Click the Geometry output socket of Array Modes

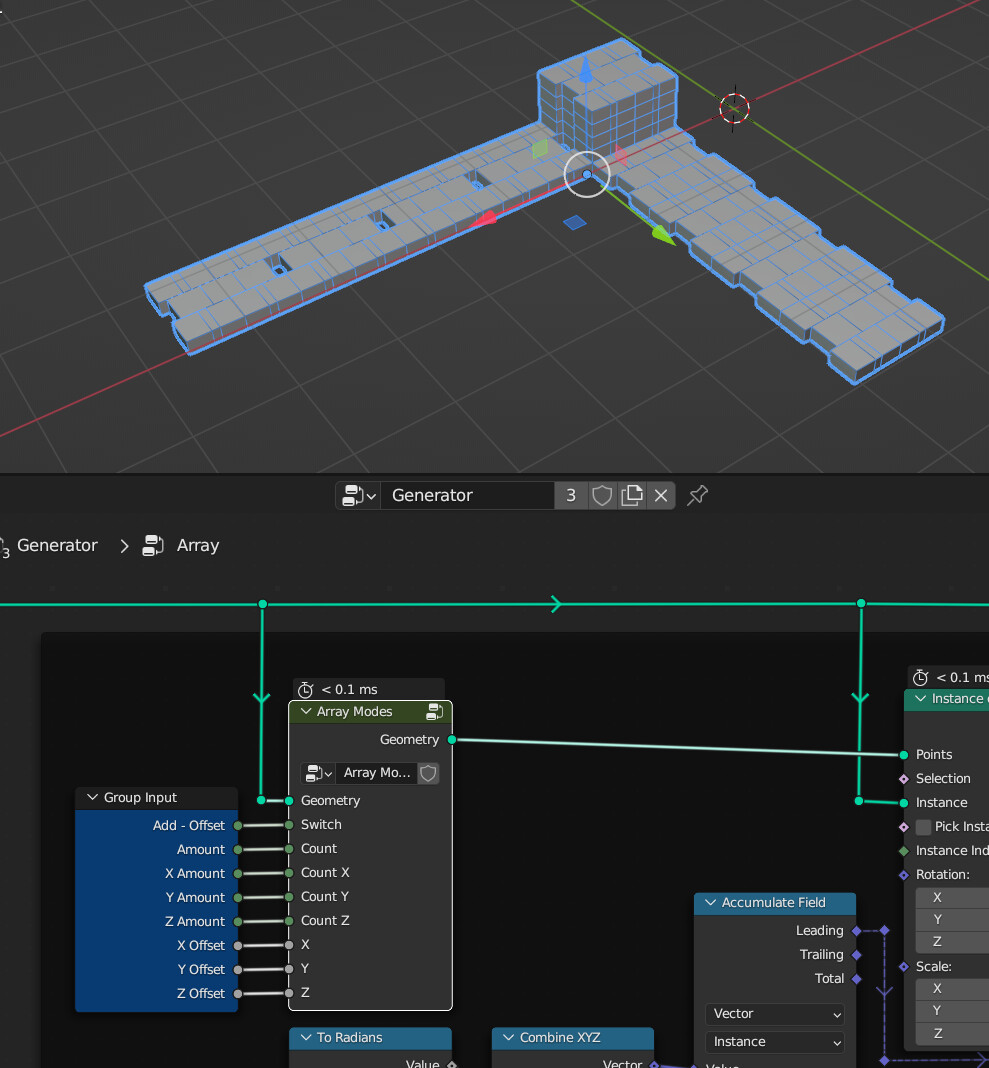tap(452, 740)
